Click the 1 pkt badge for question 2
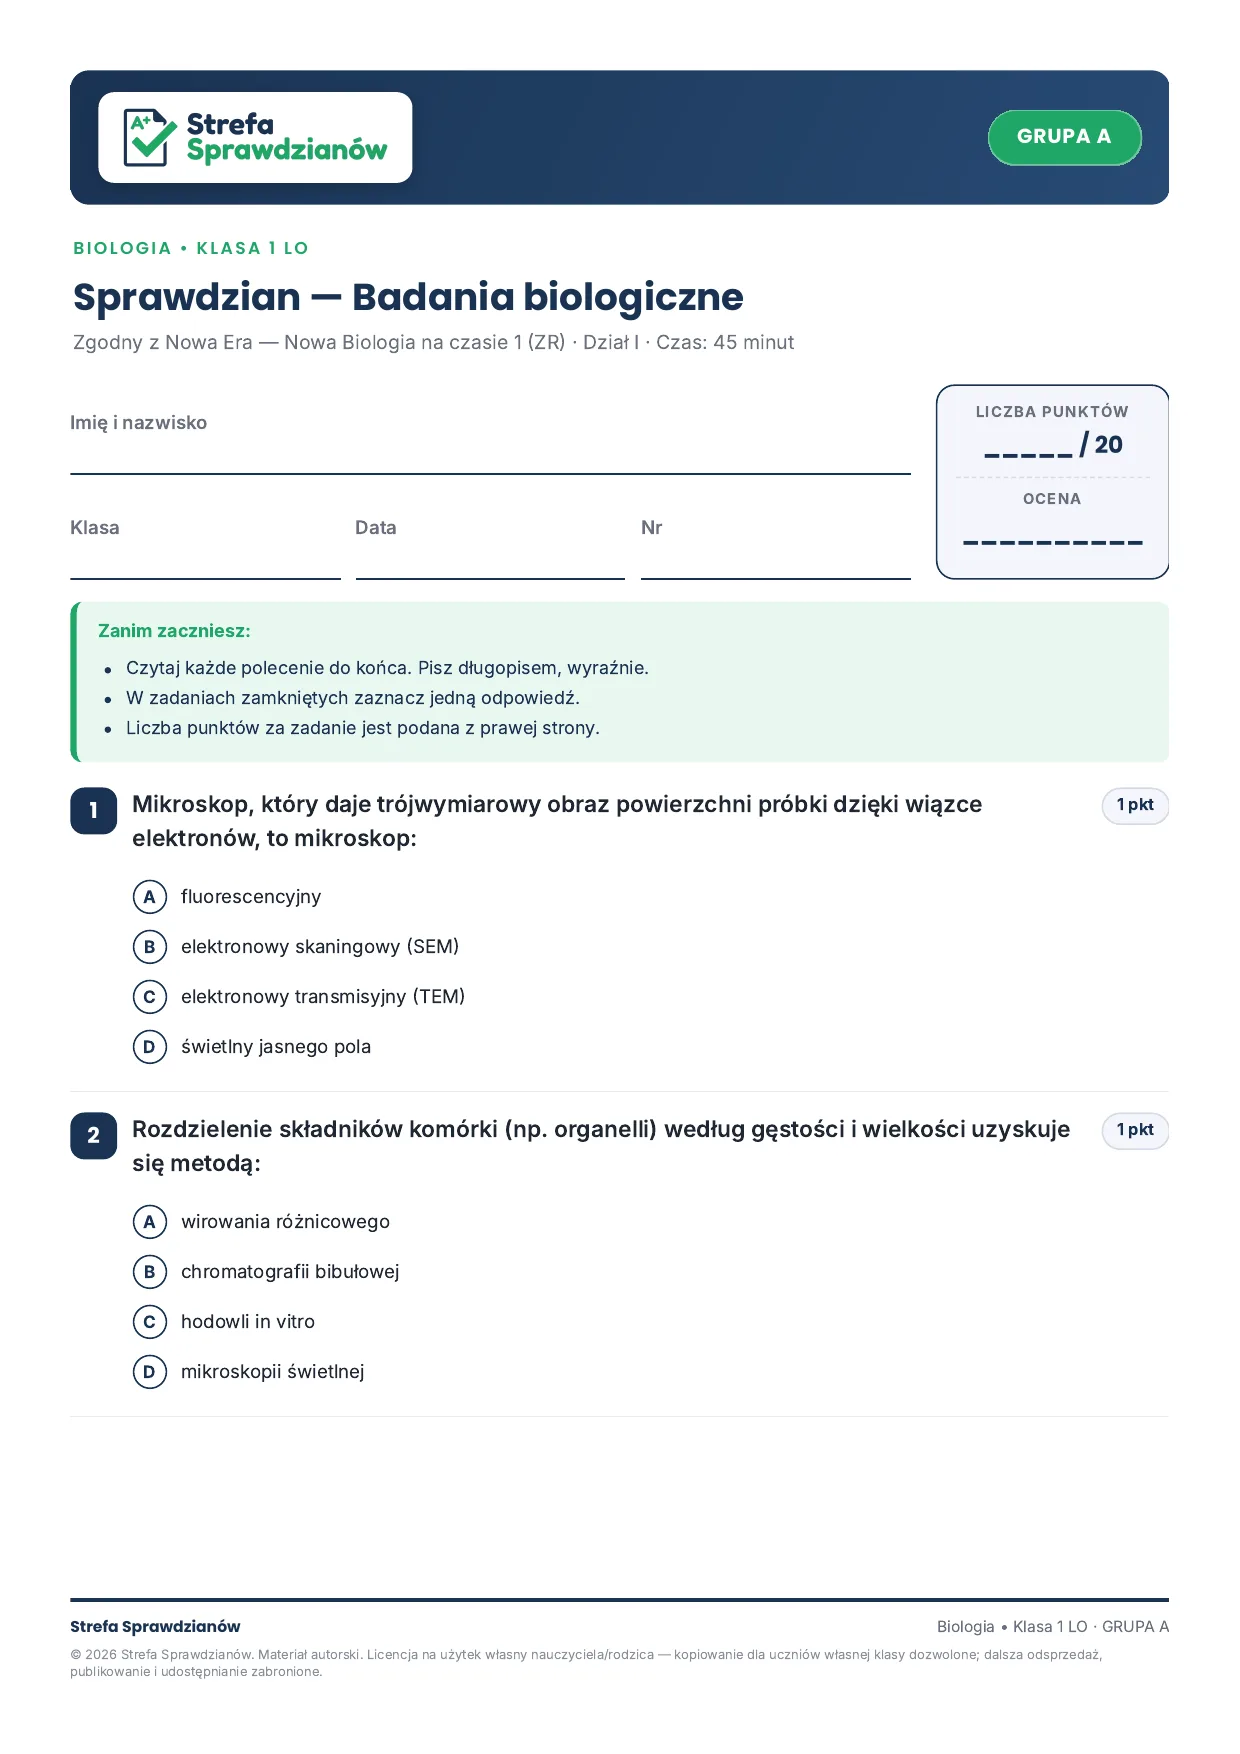 pyautogui.click(x=1135, y=1130)
